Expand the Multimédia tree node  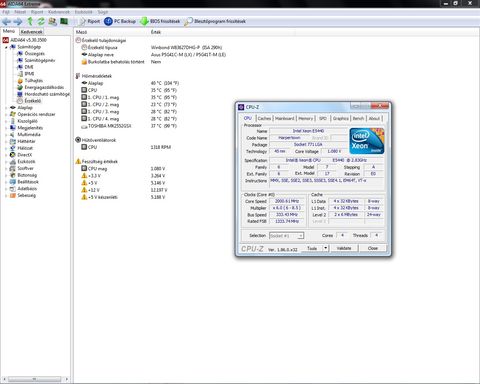click(x=6, y=135)
